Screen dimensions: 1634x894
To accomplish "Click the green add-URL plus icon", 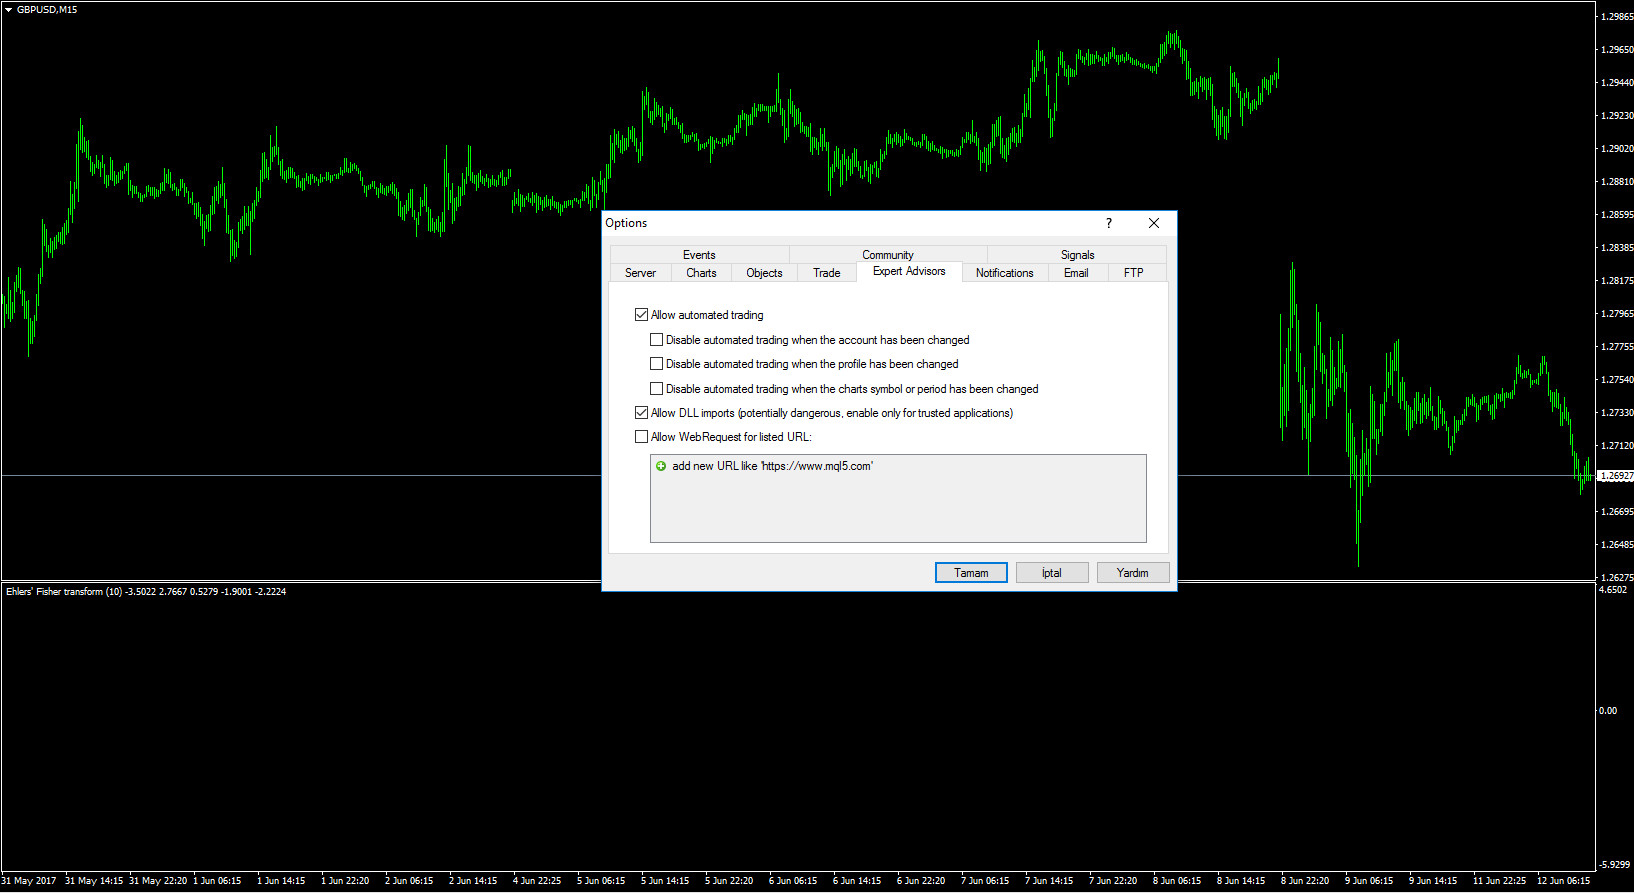I will 661,466.
